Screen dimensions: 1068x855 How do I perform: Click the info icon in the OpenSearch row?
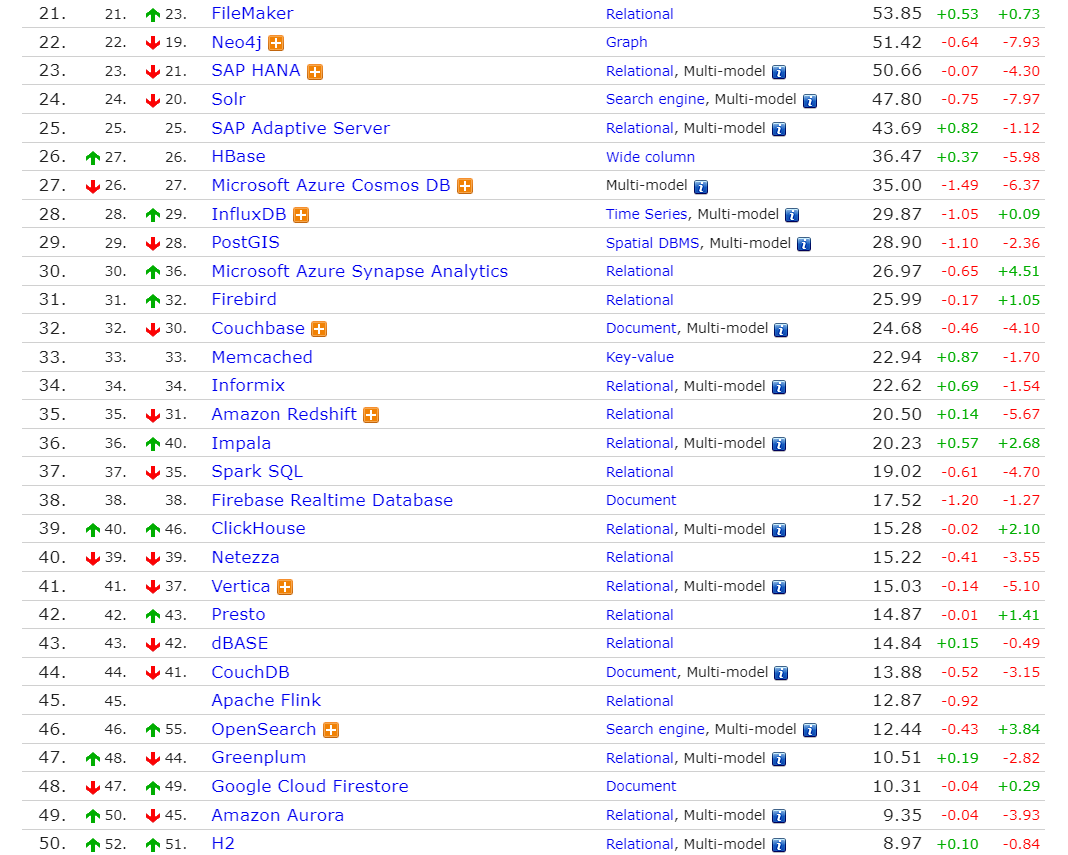pos(810,730)
